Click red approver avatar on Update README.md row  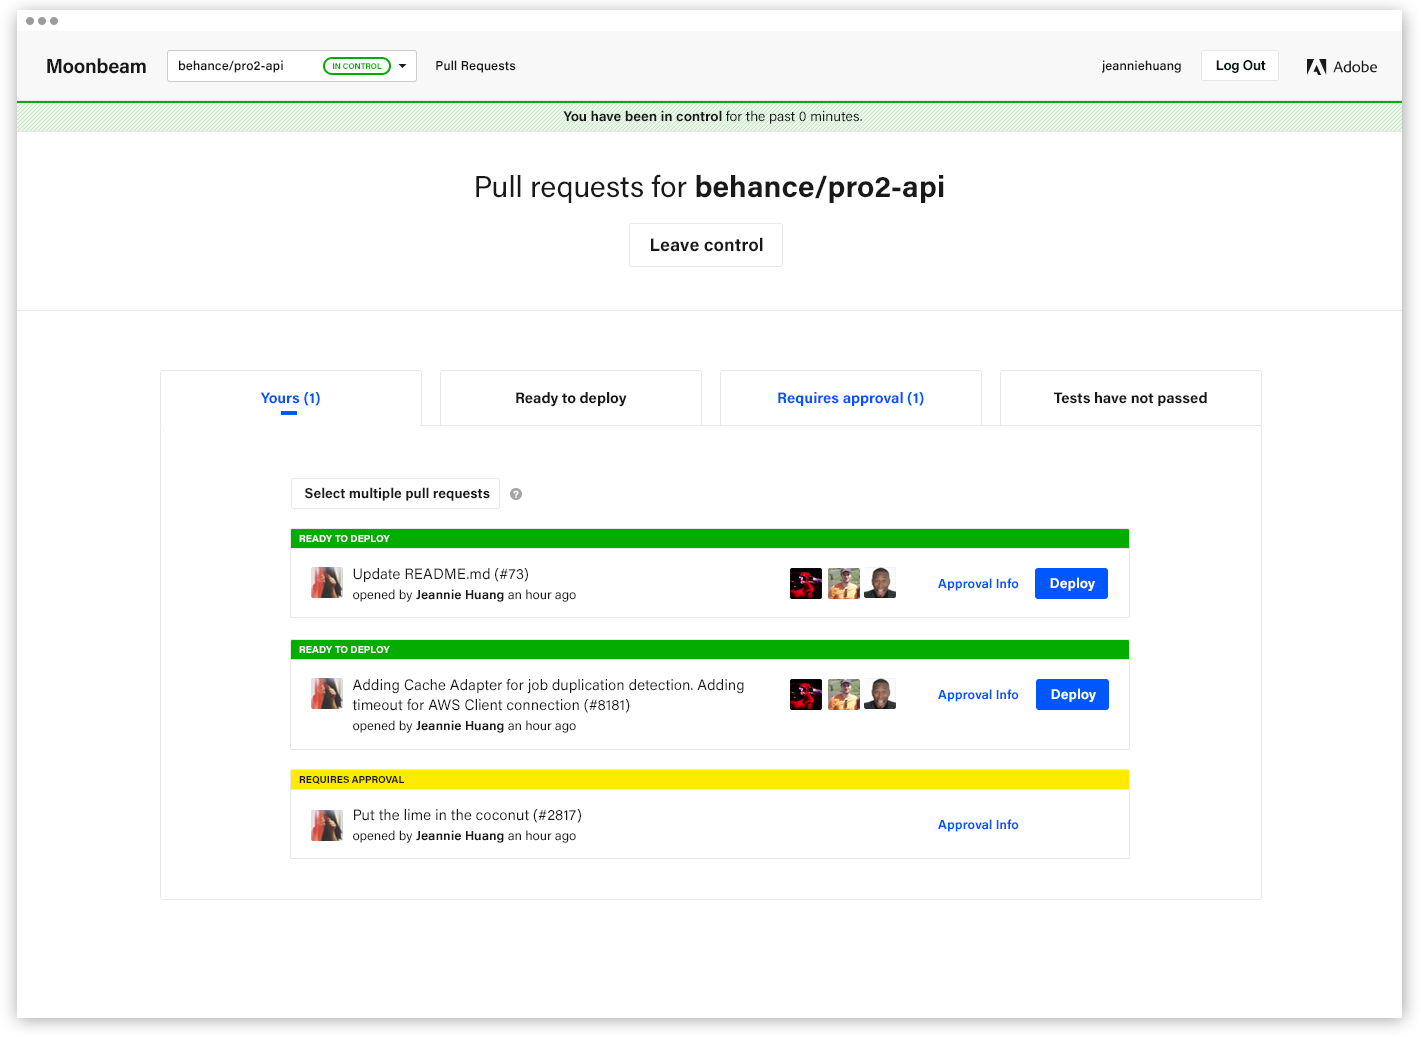(x=806, y=583)
